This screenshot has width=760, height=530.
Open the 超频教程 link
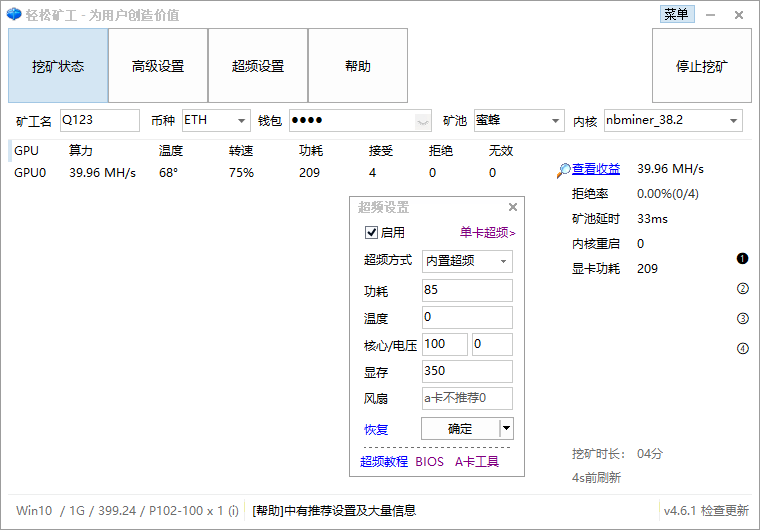pyautogui.click(x=384, y=462)
